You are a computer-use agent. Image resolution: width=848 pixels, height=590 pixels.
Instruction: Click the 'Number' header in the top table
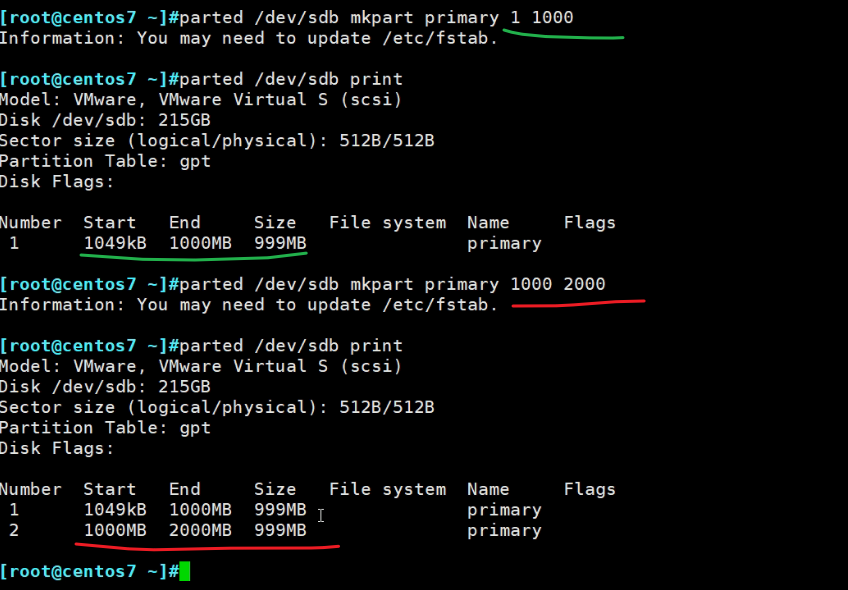coord(31,222)
